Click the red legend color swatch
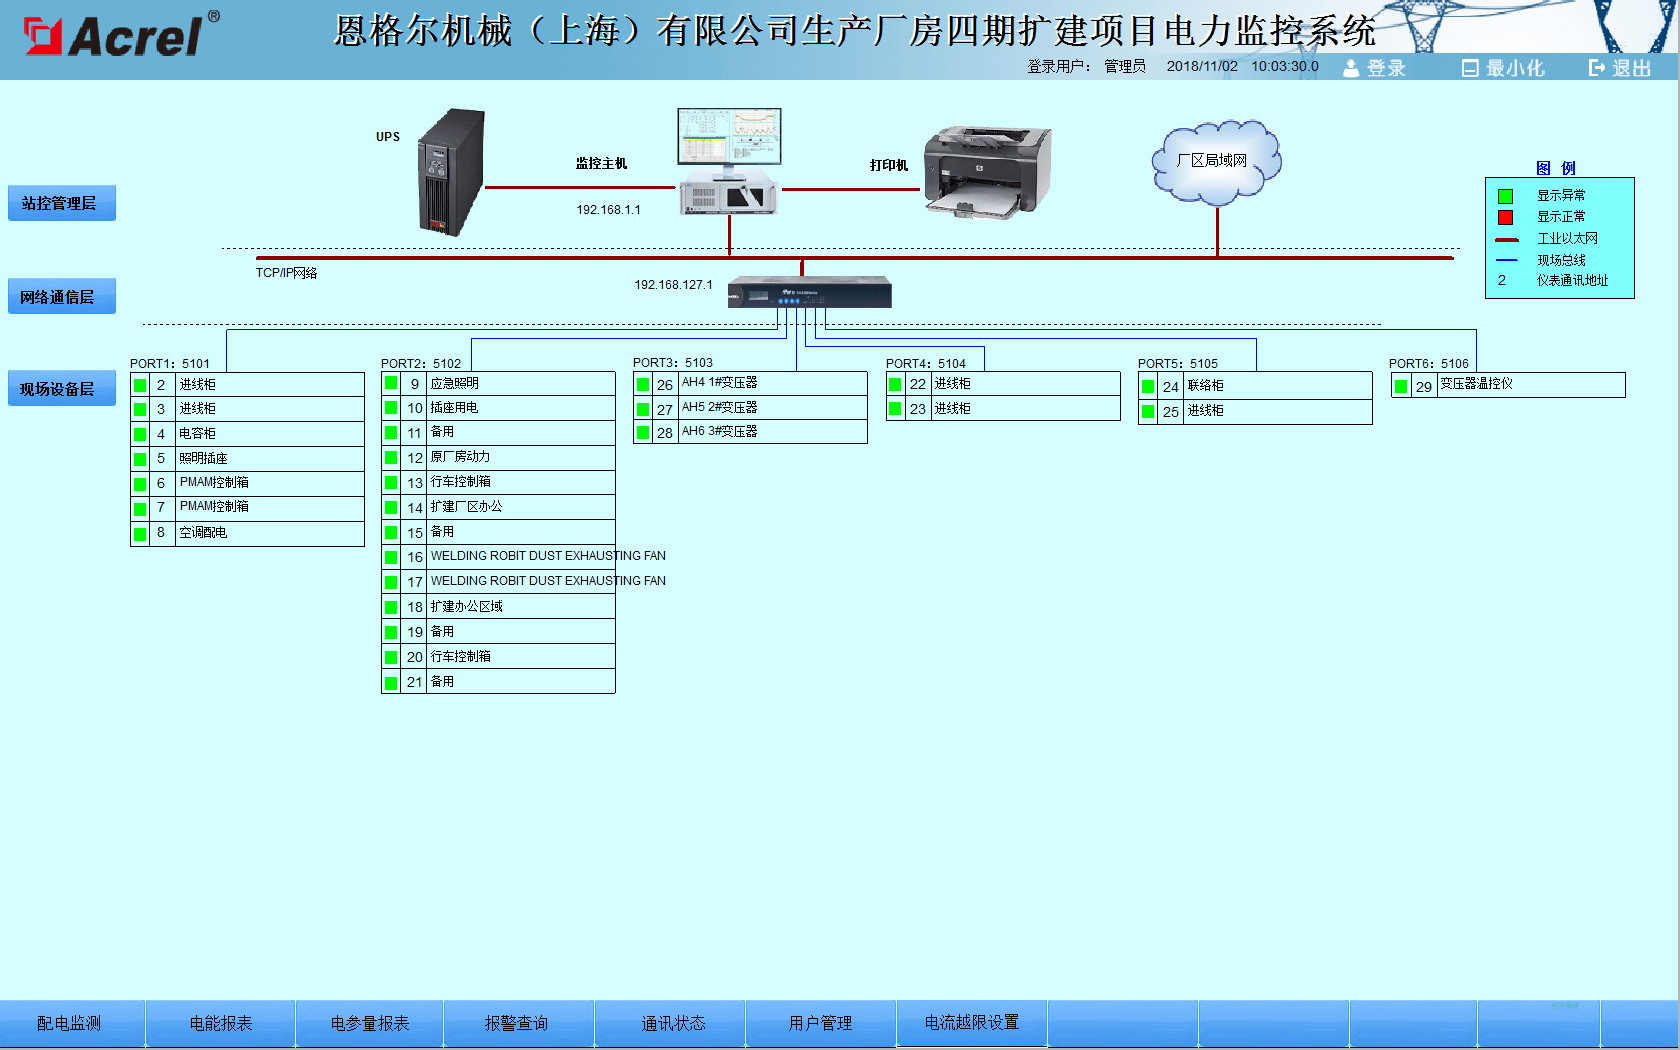The height and width of the screenshot is (1050, 1680). [x=1505, y=217]
